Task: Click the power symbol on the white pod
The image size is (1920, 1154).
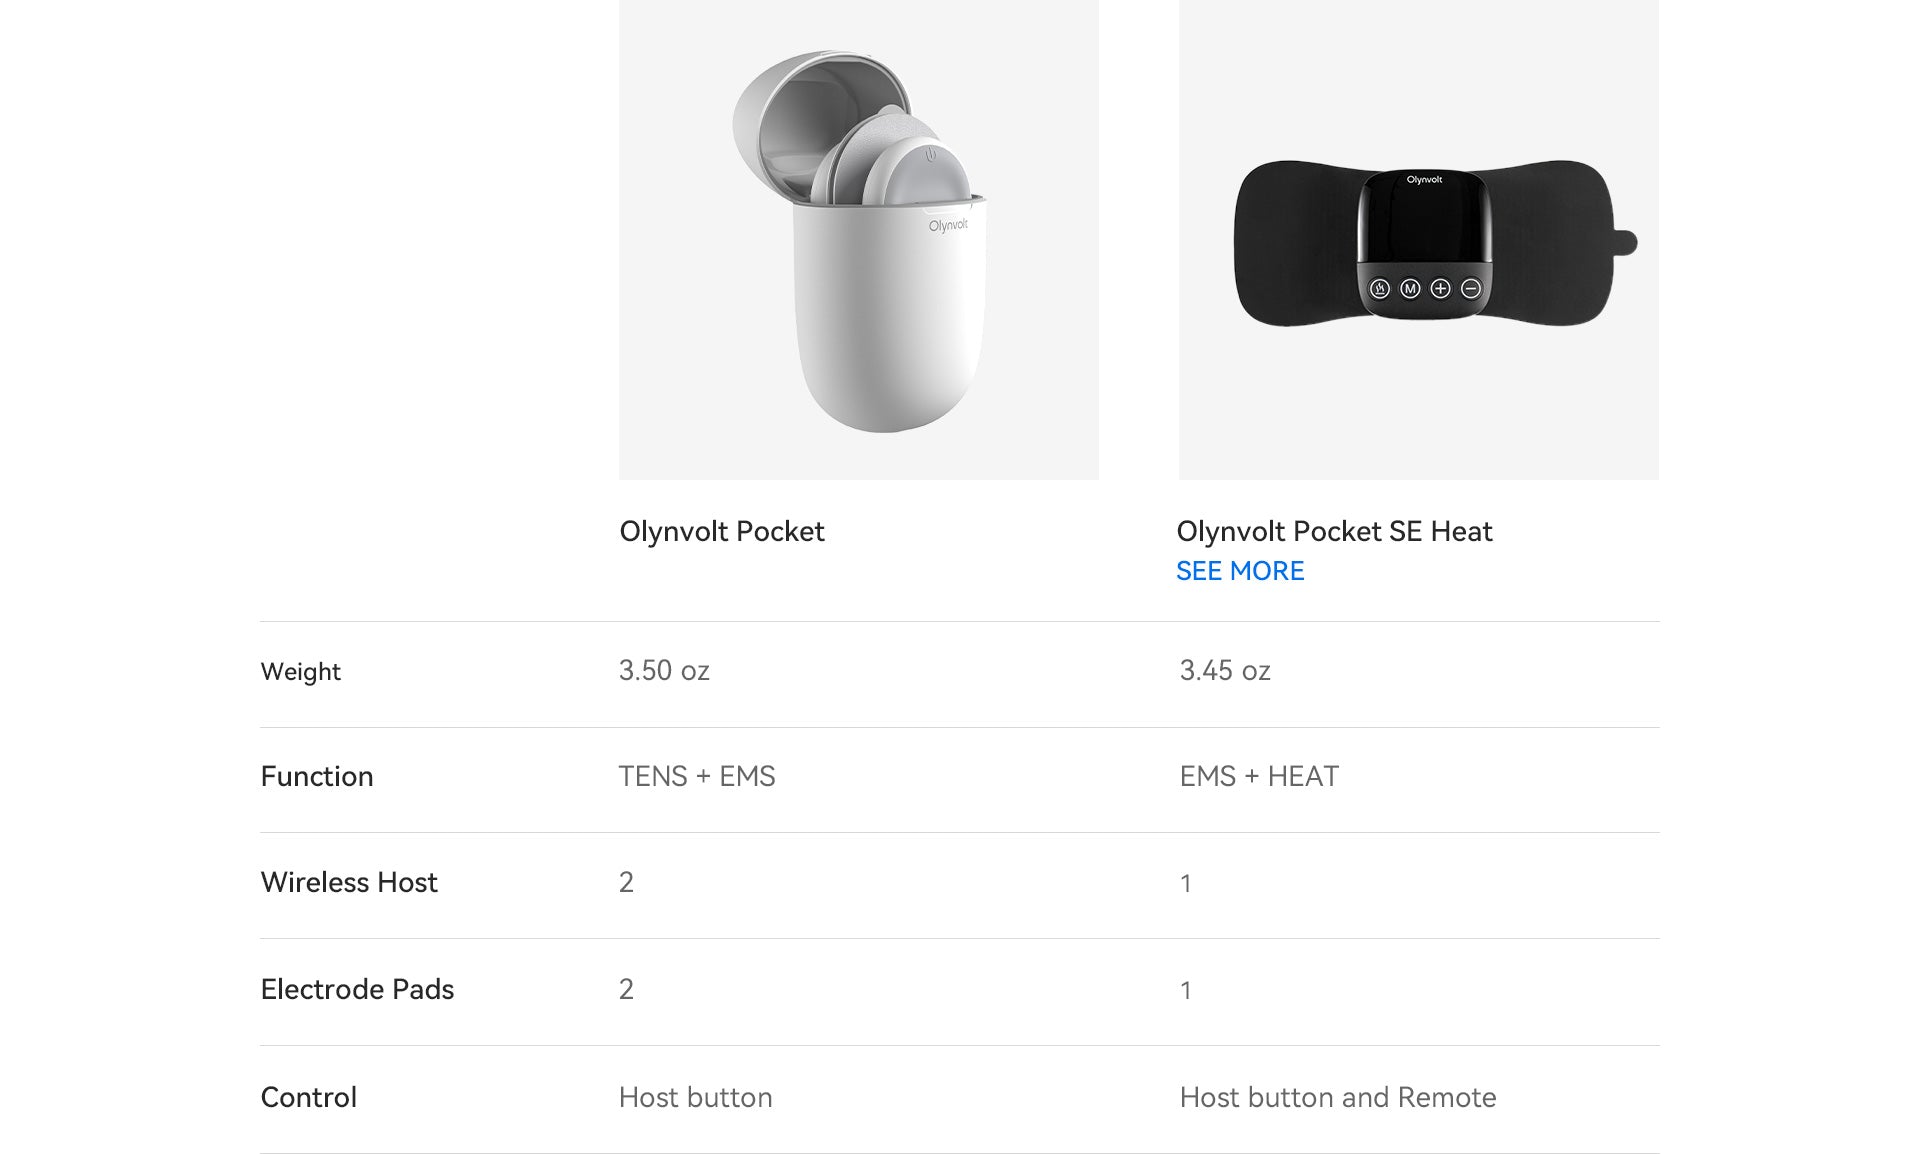Action: click(x=931, y=155)
